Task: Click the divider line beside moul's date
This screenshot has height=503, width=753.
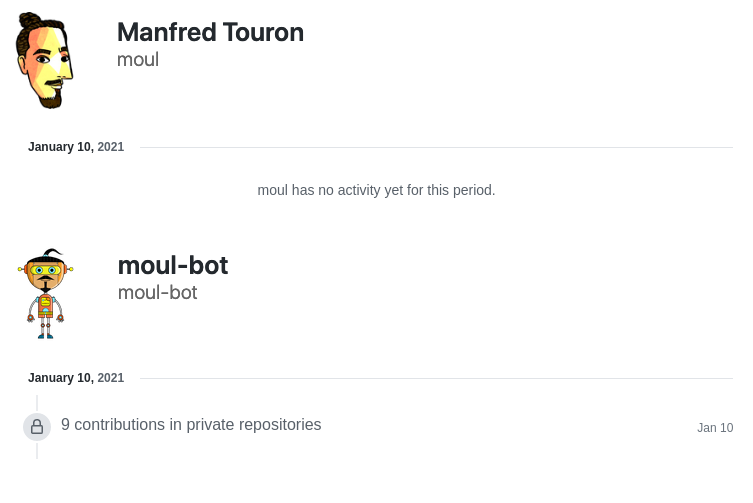Action: (436, 147)
